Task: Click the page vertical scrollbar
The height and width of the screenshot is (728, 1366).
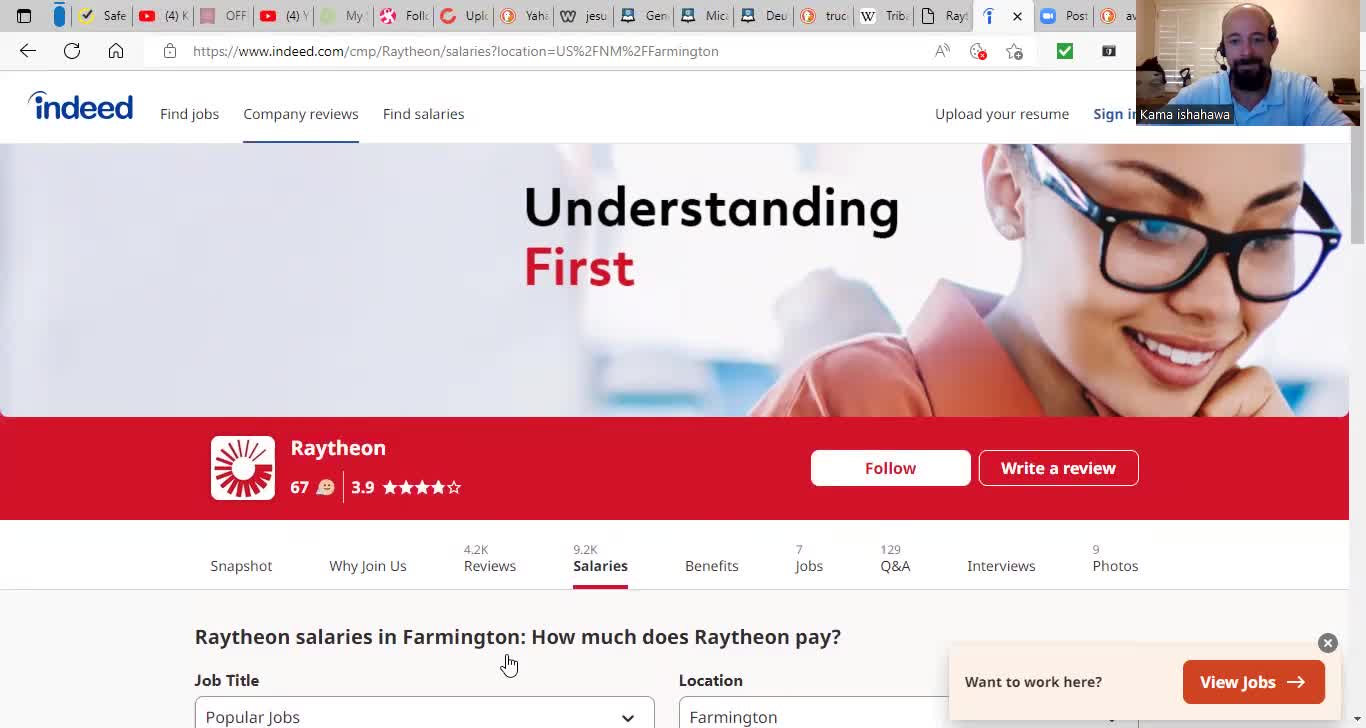Action: click(x=1357, y=190)
